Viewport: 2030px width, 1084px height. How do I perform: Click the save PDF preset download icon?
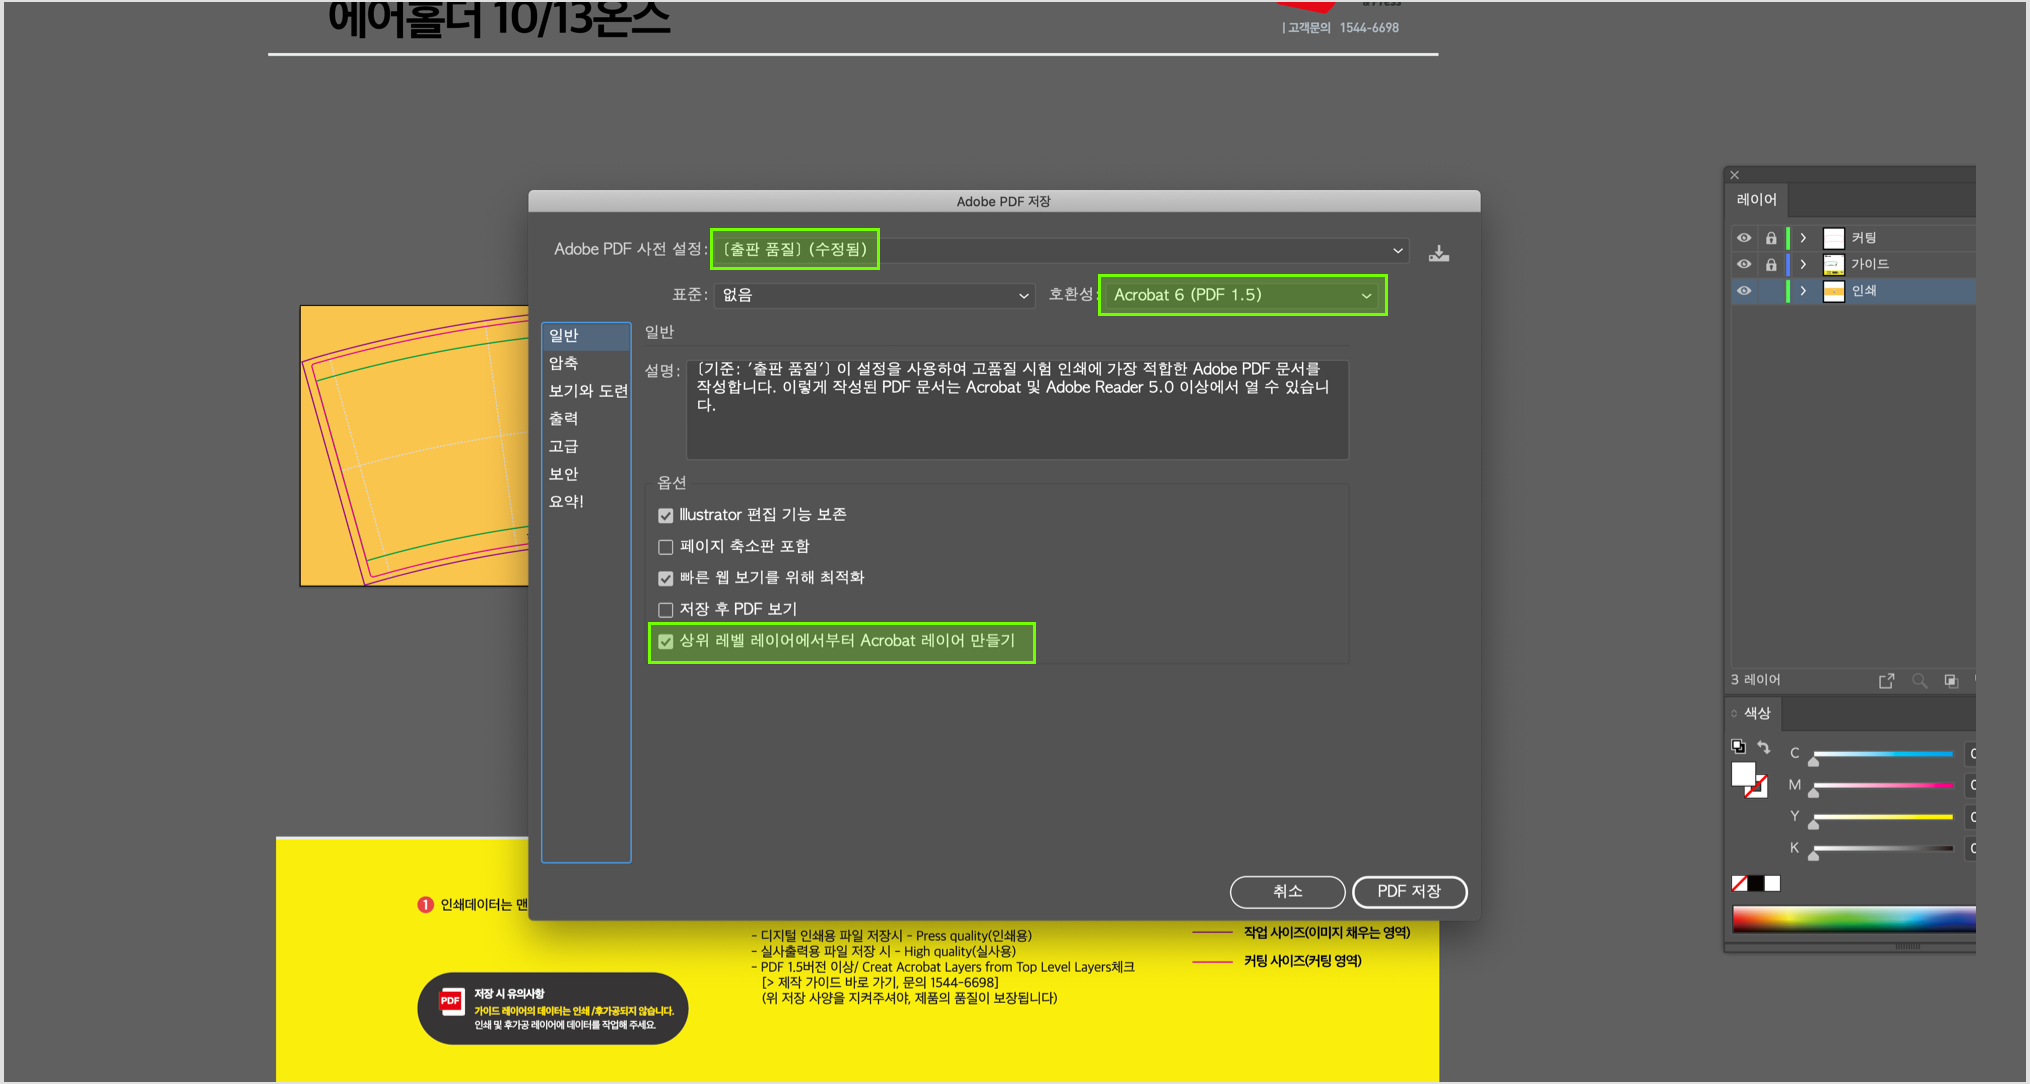(x=1438, y=252)
